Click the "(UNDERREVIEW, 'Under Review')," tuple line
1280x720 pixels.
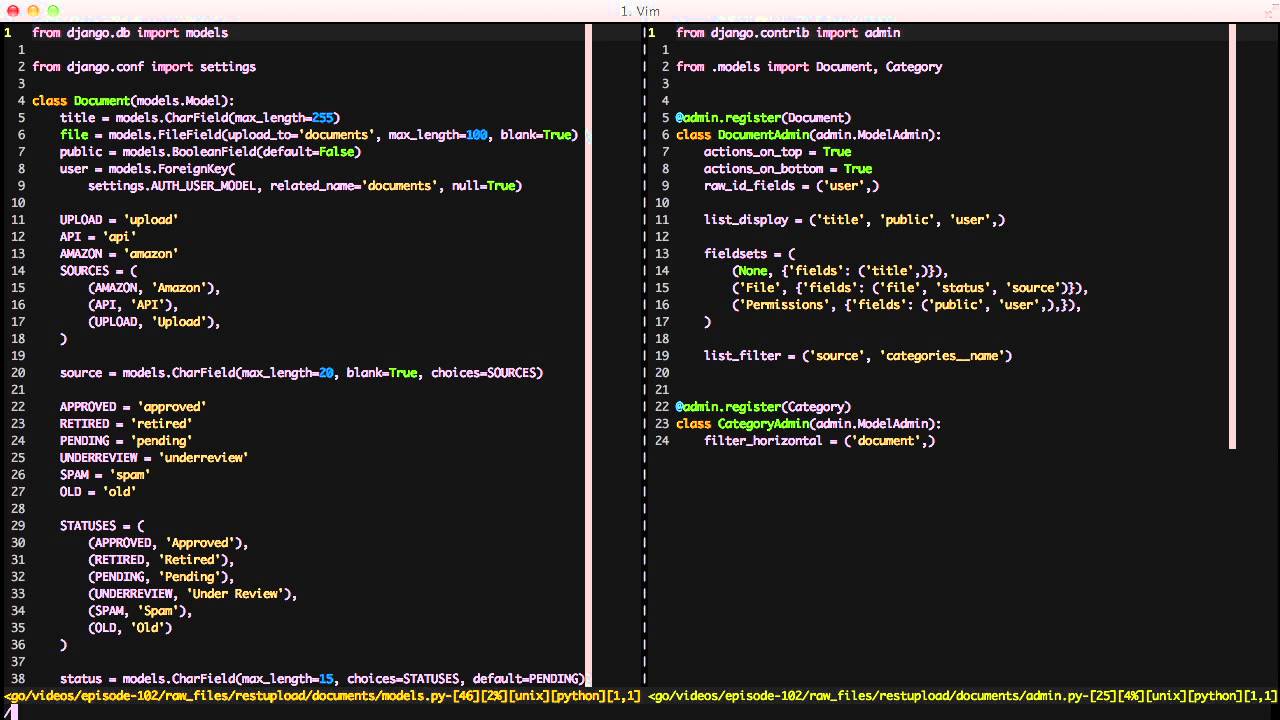pos(193,594)
